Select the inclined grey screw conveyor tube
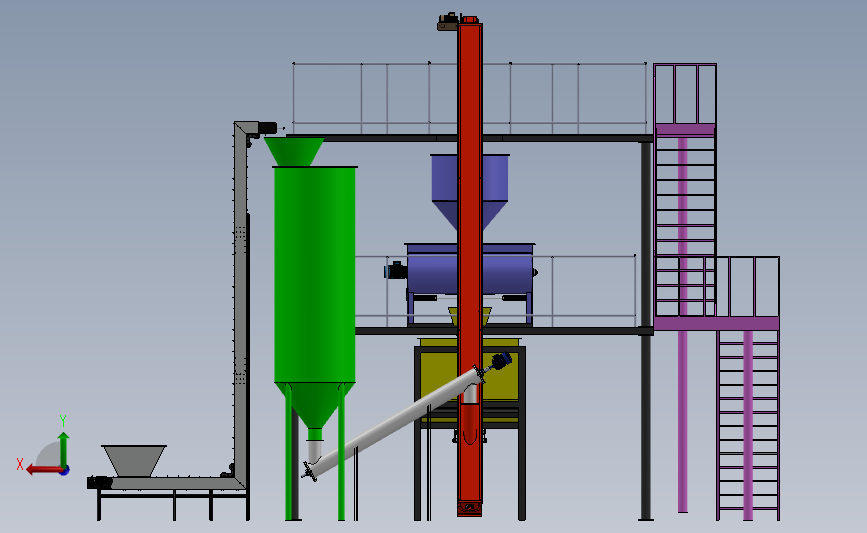The width and height of the screenshot is (867, 533). 393,422
